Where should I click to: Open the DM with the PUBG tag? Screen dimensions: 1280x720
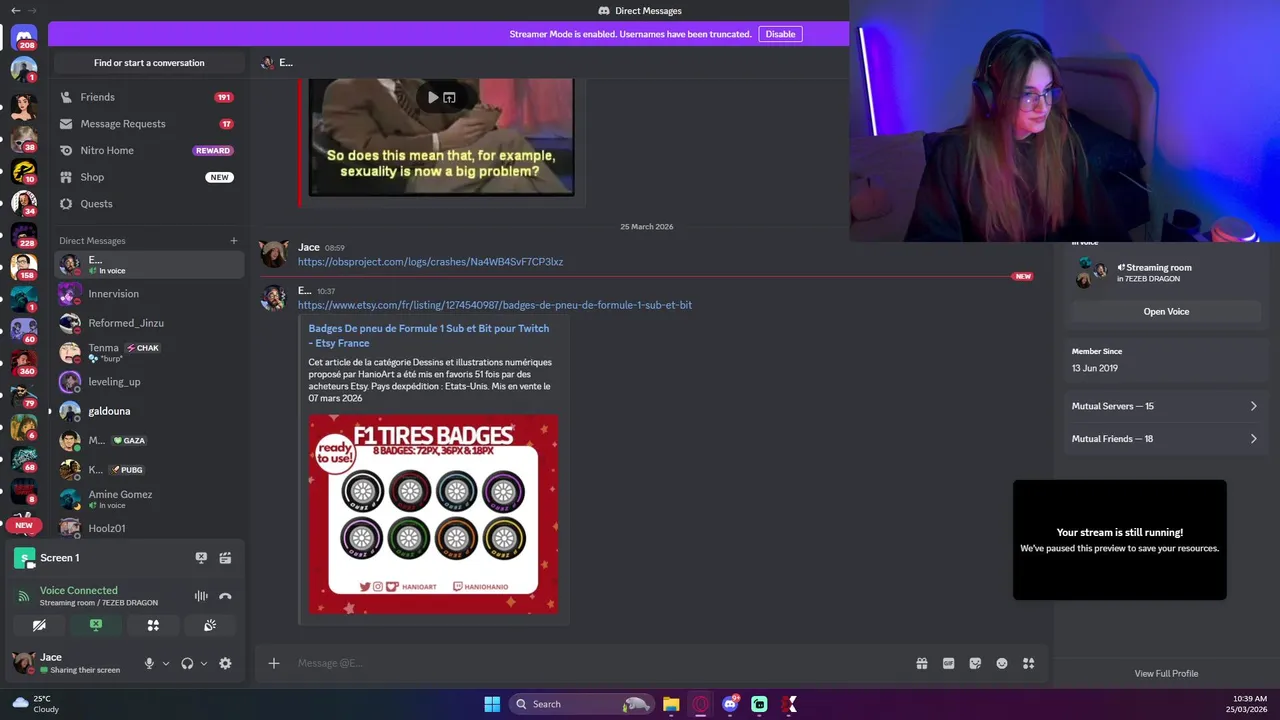pos(149,469)
